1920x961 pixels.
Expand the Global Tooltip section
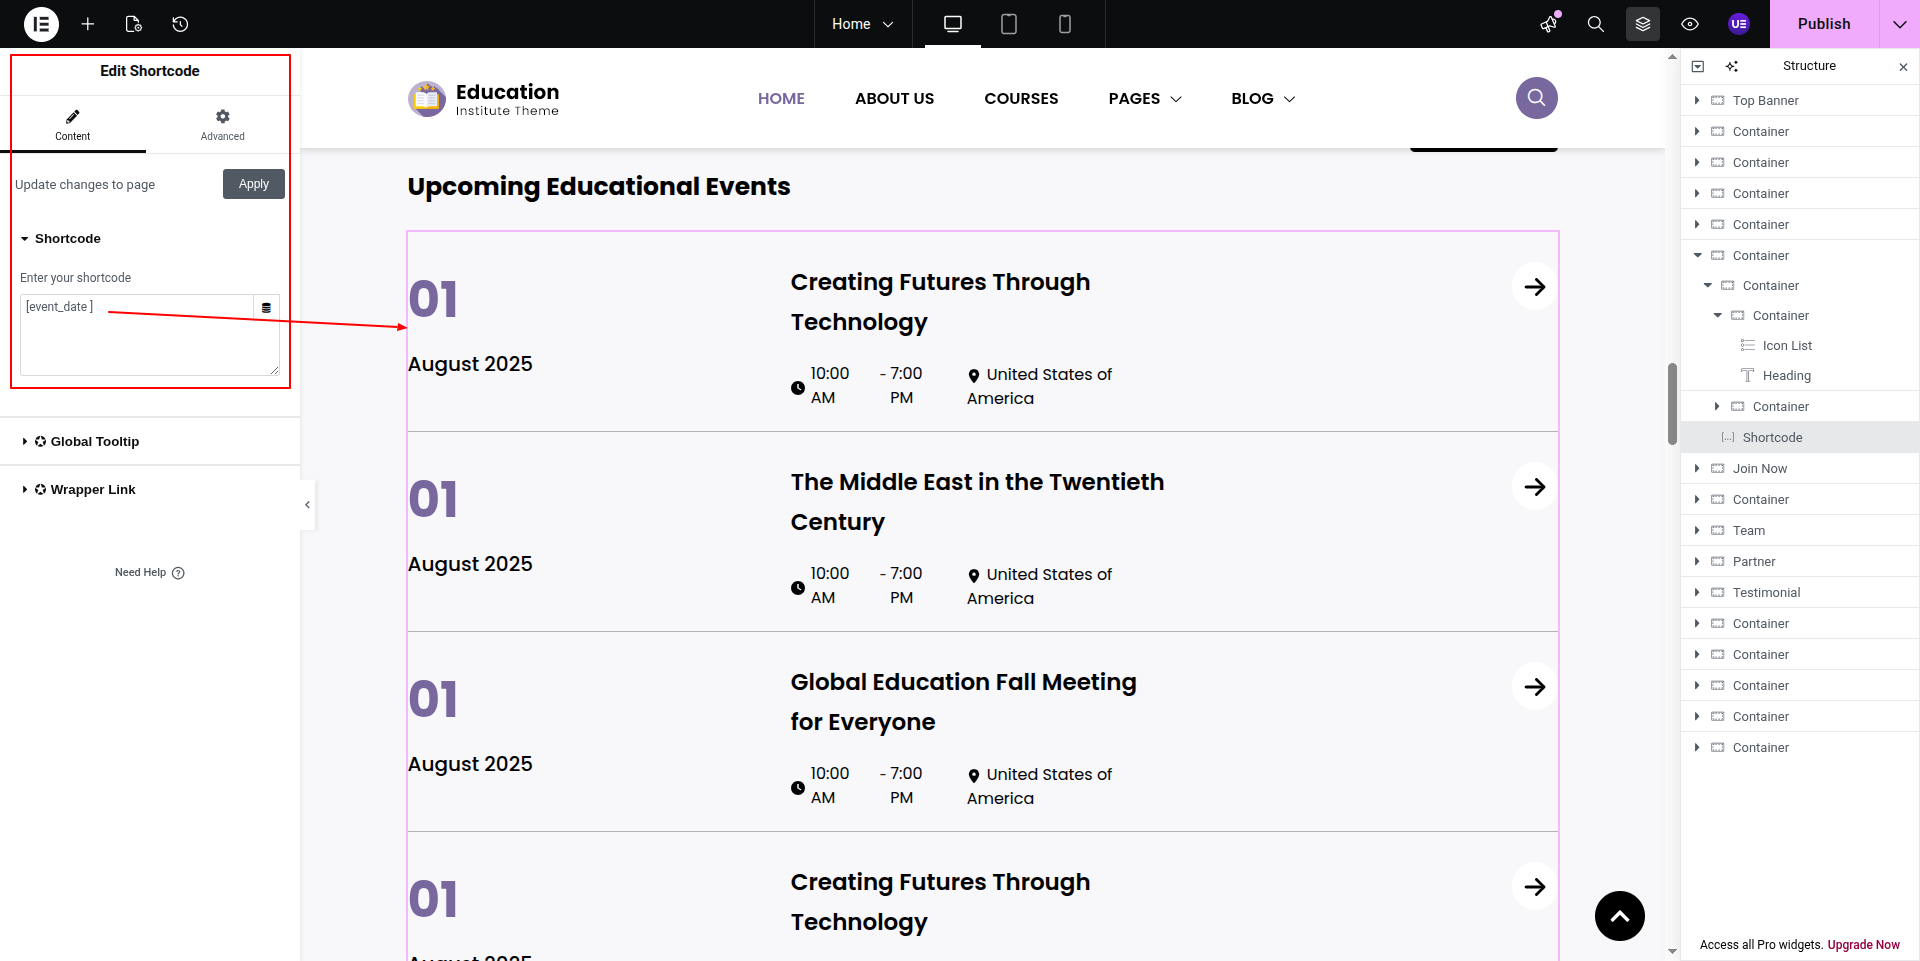(x=95, y=442)
